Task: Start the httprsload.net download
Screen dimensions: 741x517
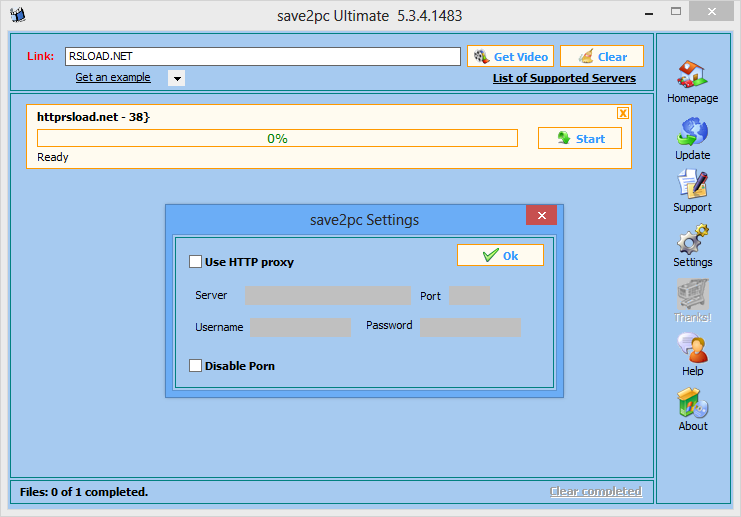Action: (580, 138)
